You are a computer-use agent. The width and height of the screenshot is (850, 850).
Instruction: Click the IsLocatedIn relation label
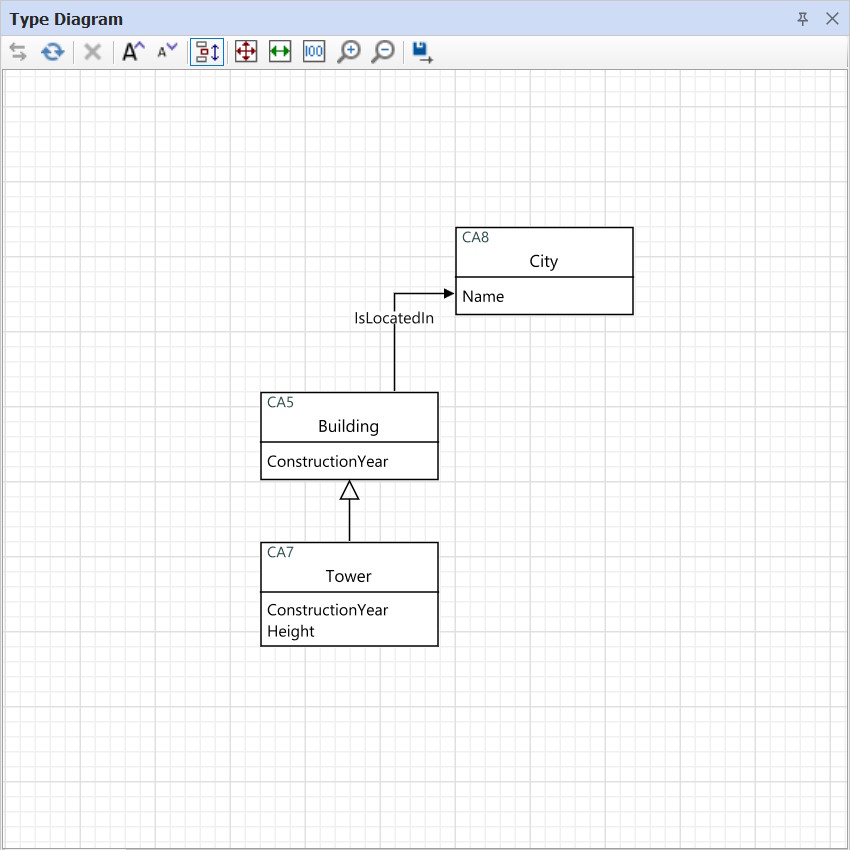394,318
